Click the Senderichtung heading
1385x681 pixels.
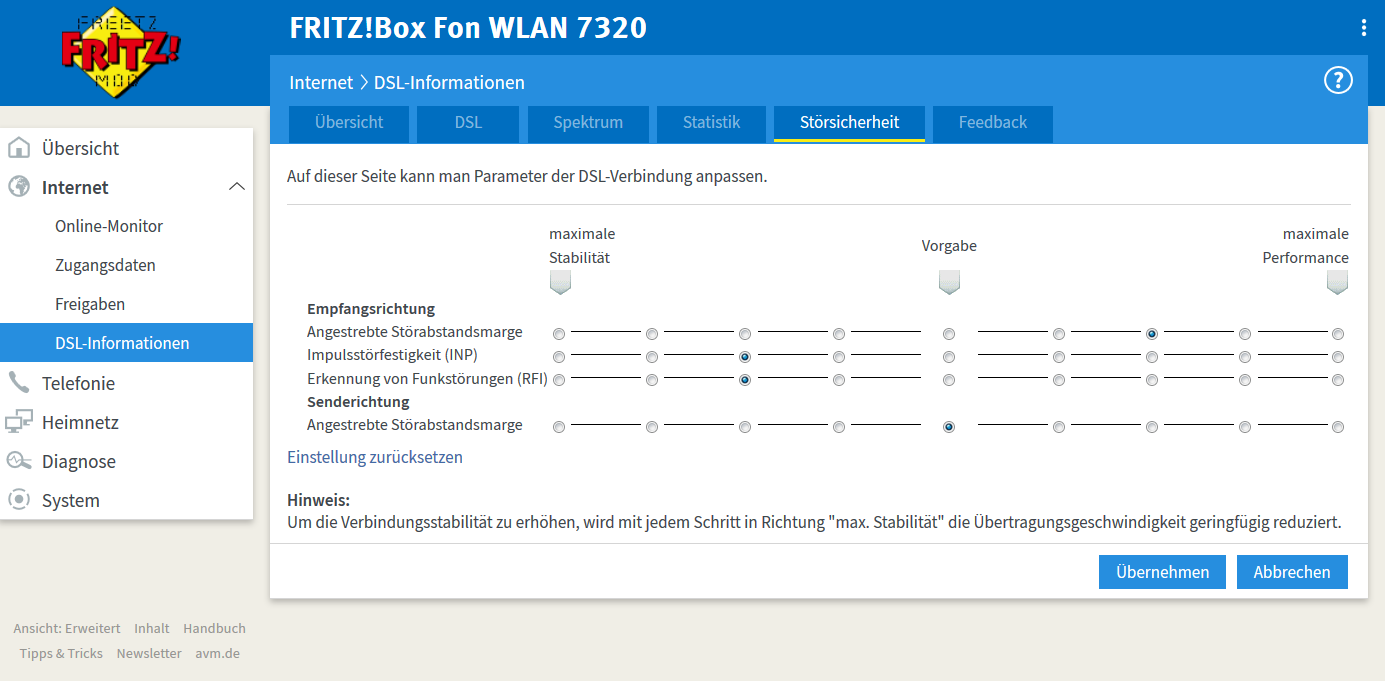[x=358, y=402]
